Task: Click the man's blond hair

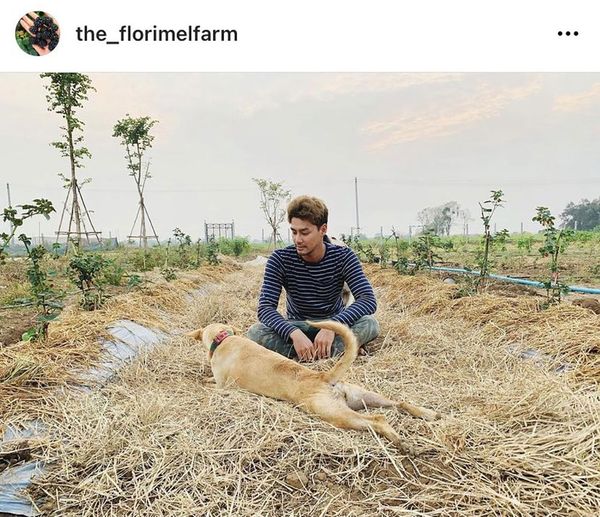Action: coord(308,210)
